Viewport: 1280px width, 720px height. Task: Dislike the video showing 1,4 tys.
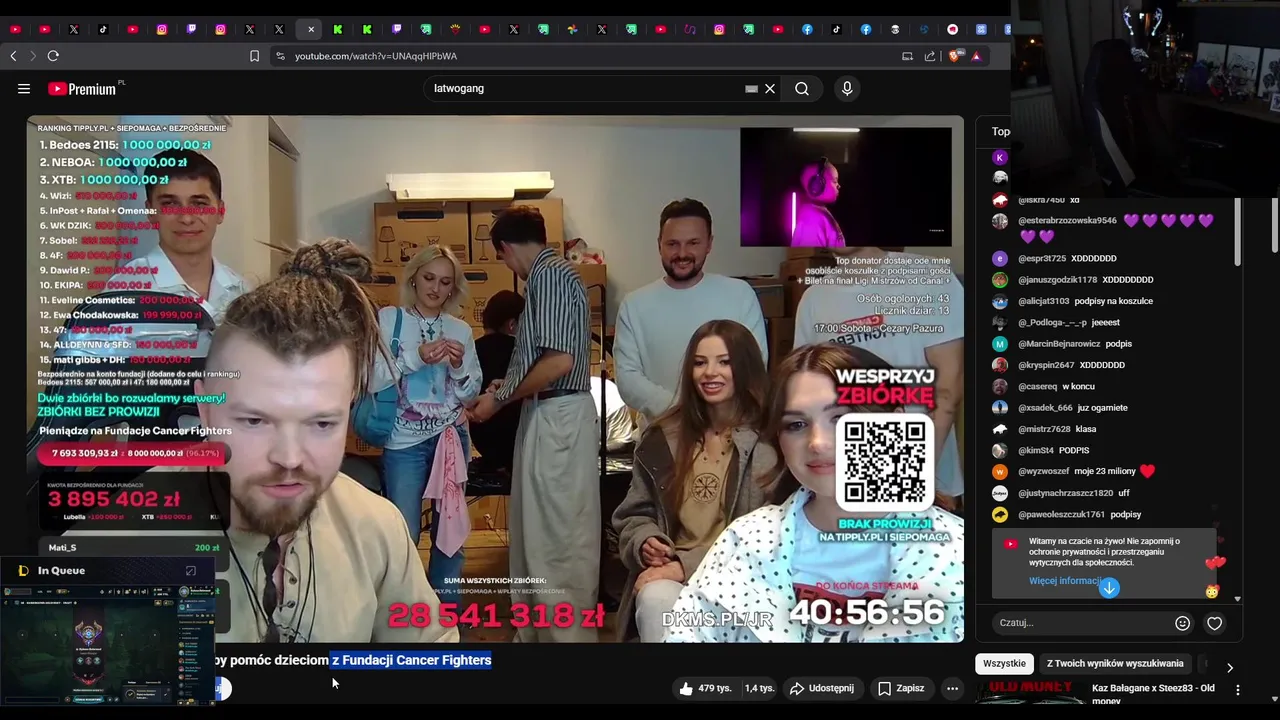tap(759, 688)
